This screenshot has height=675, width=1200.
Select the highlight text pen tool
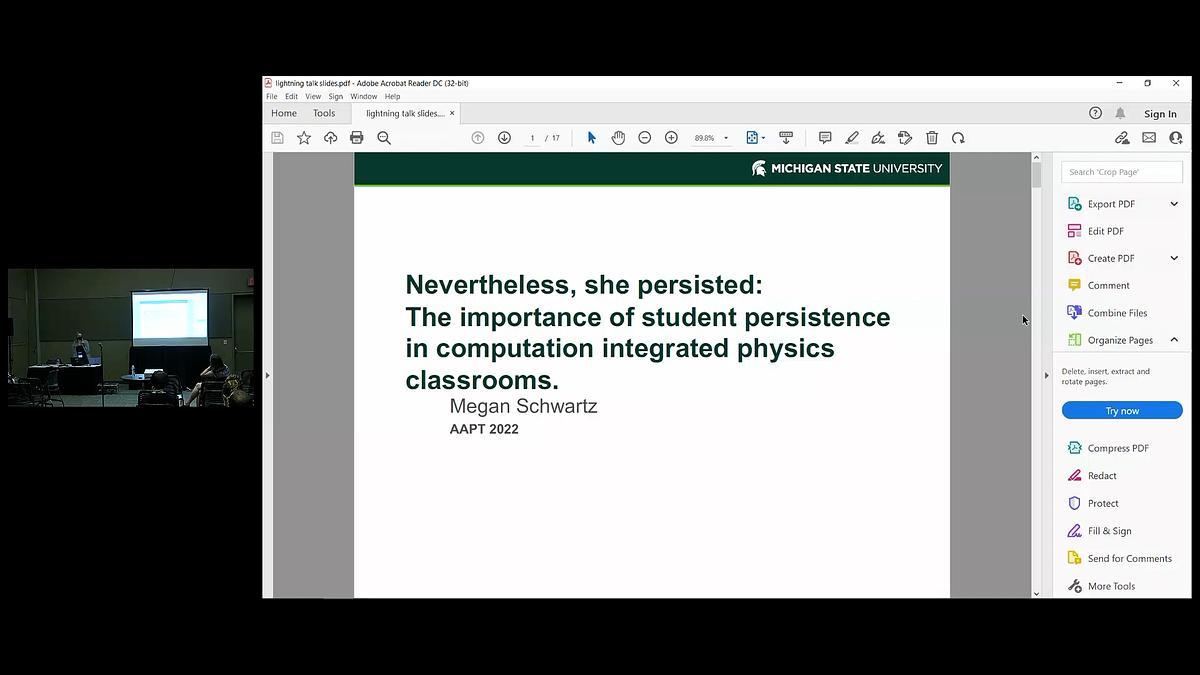tap(852, 138)
